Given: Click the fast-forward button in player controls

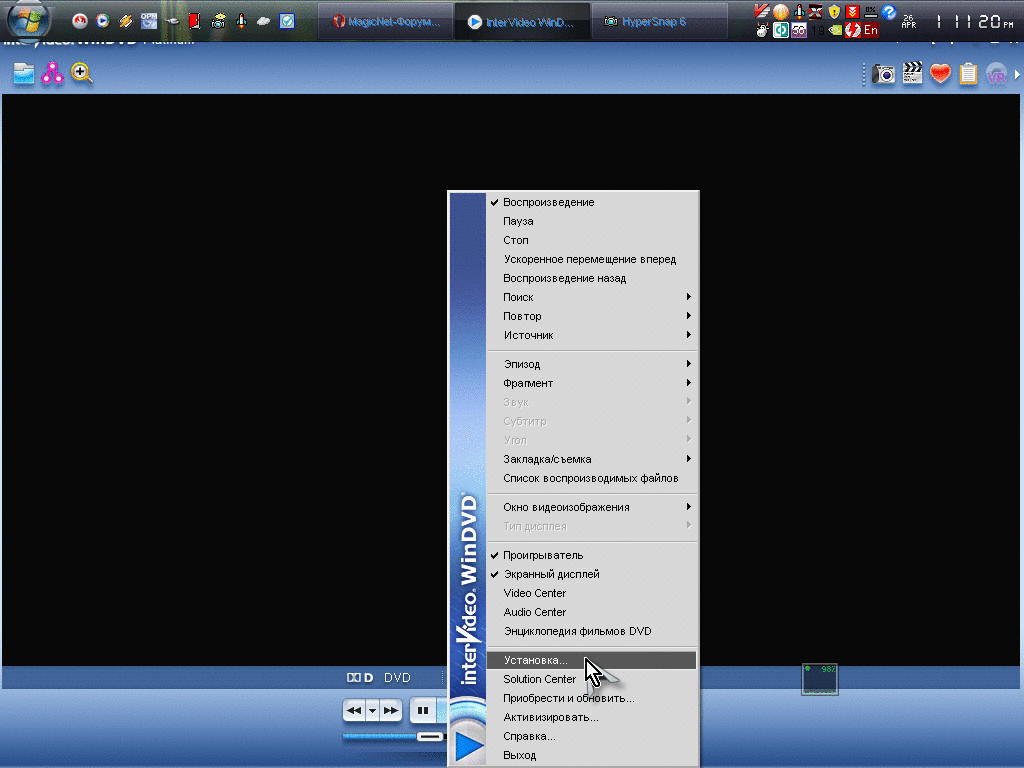Looking at the screenshot, I should click(391, 711).
